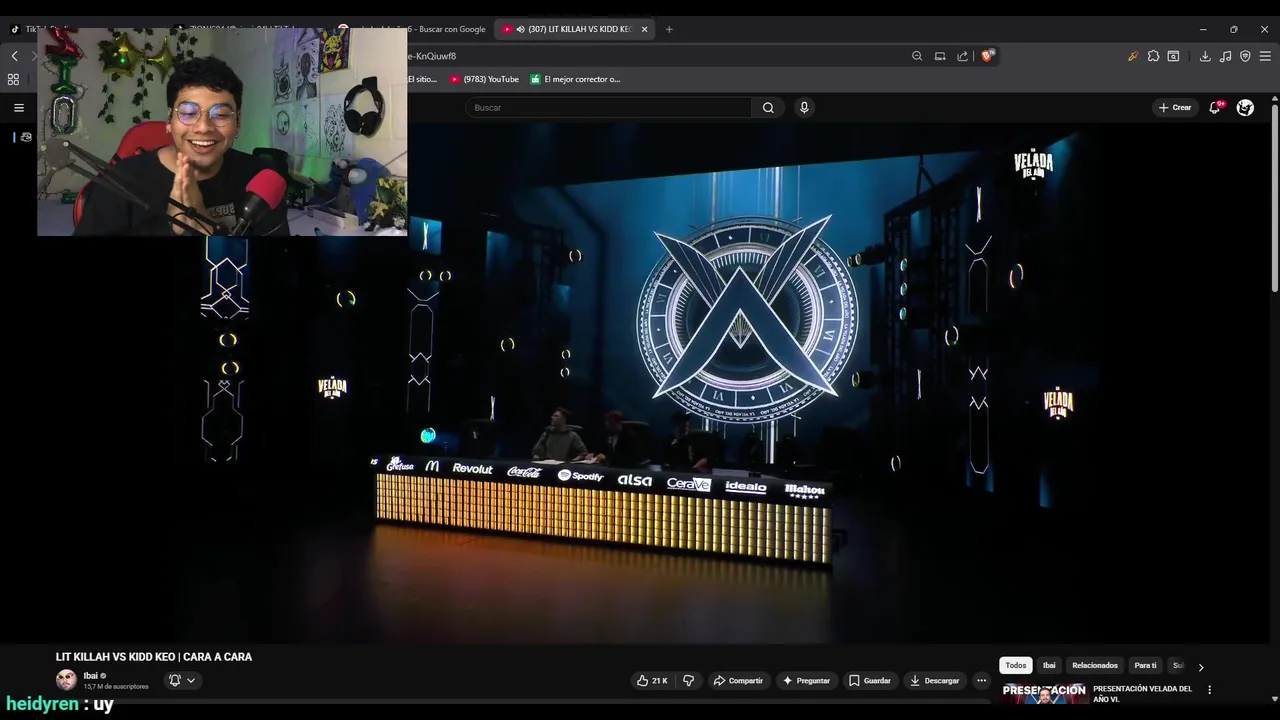Click the YouTube Buscar search field
Image resolution: width=1280 pixels, height=720 pixels.
[608, 107]
